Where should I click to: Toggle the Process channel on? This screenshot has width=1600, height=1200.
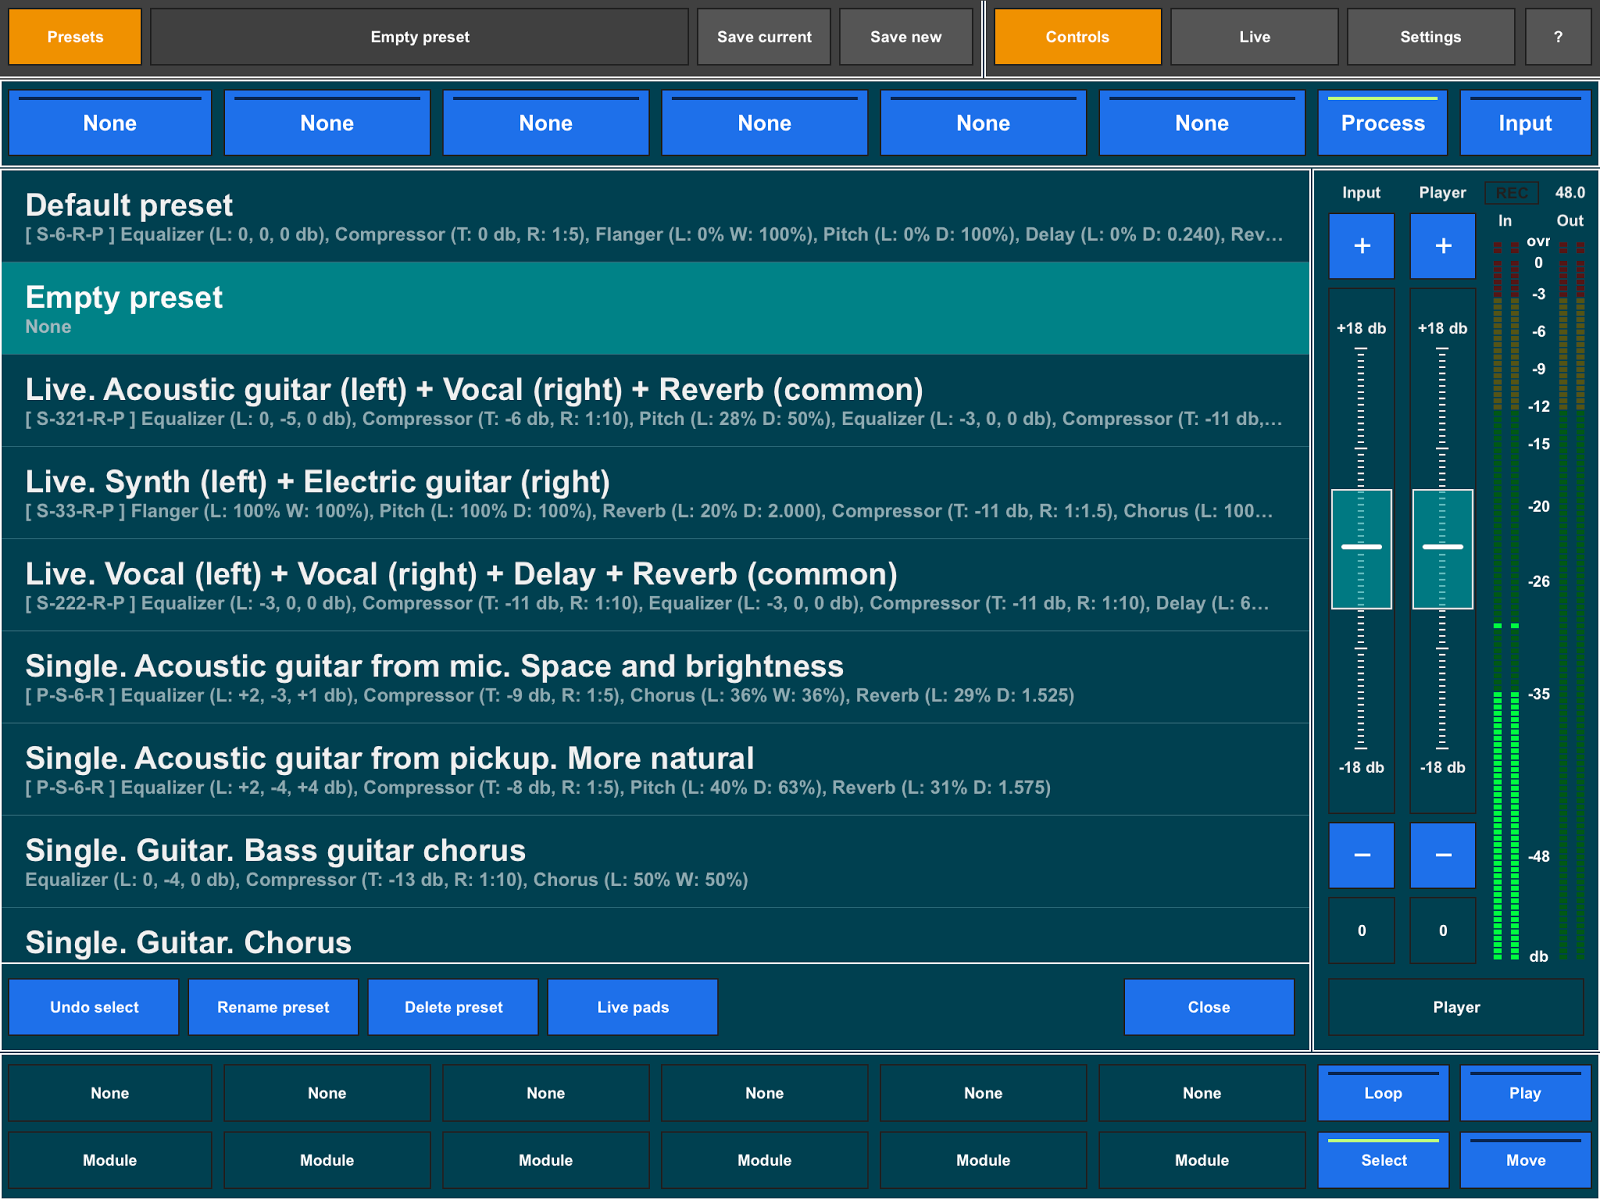(1383, 122)
